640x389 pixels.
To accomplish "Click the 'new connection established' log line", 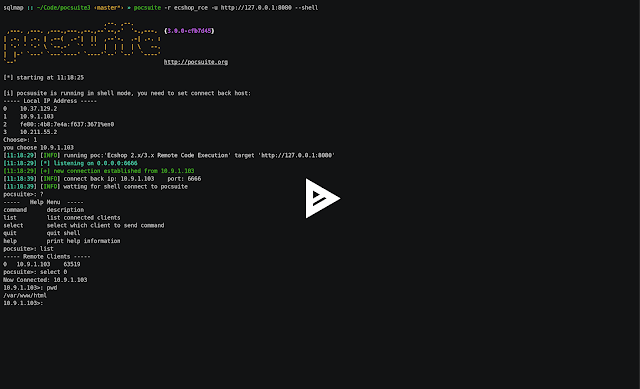I will click(99, 171).
